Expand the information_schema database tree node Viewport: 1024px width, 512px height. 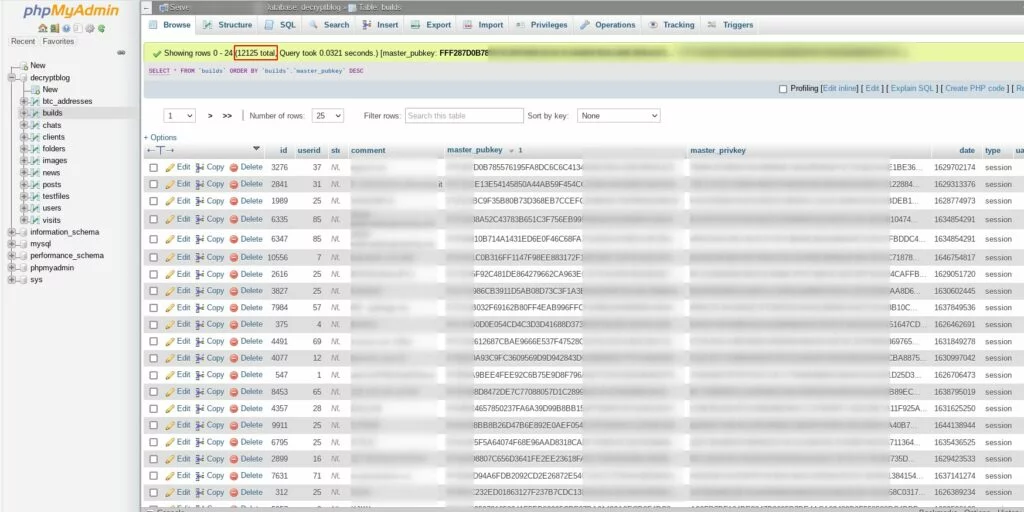[x=10, y=232]
